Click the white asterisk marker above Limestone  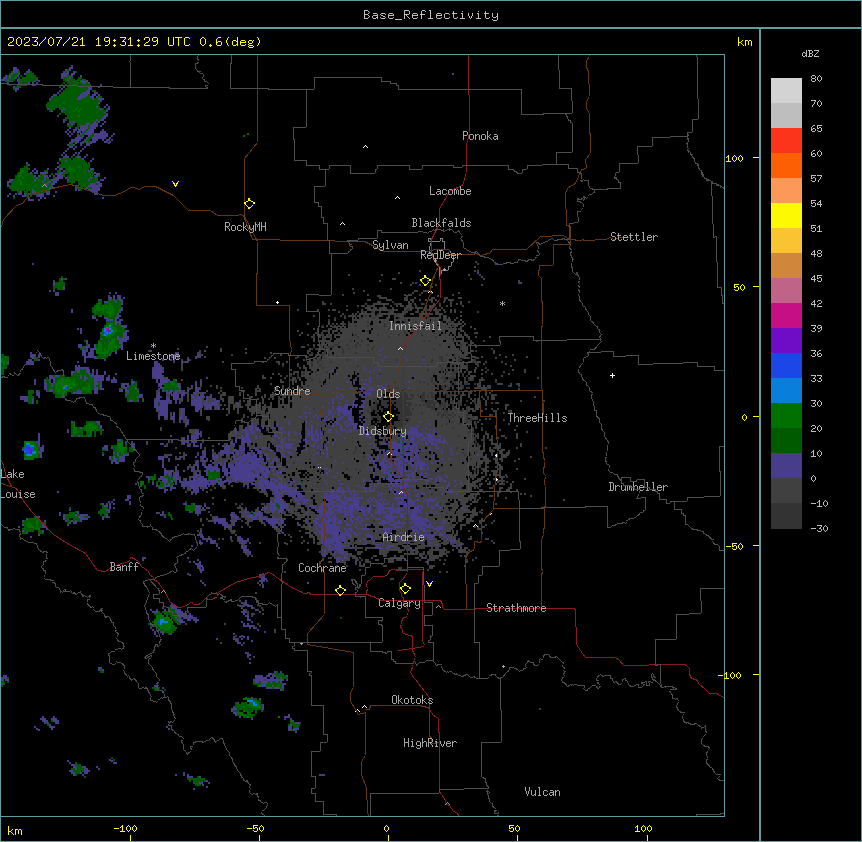pos(153,346)
